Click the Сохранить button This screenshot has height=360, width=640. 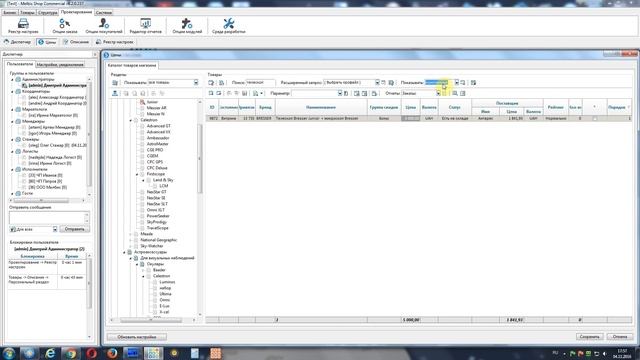589,337
